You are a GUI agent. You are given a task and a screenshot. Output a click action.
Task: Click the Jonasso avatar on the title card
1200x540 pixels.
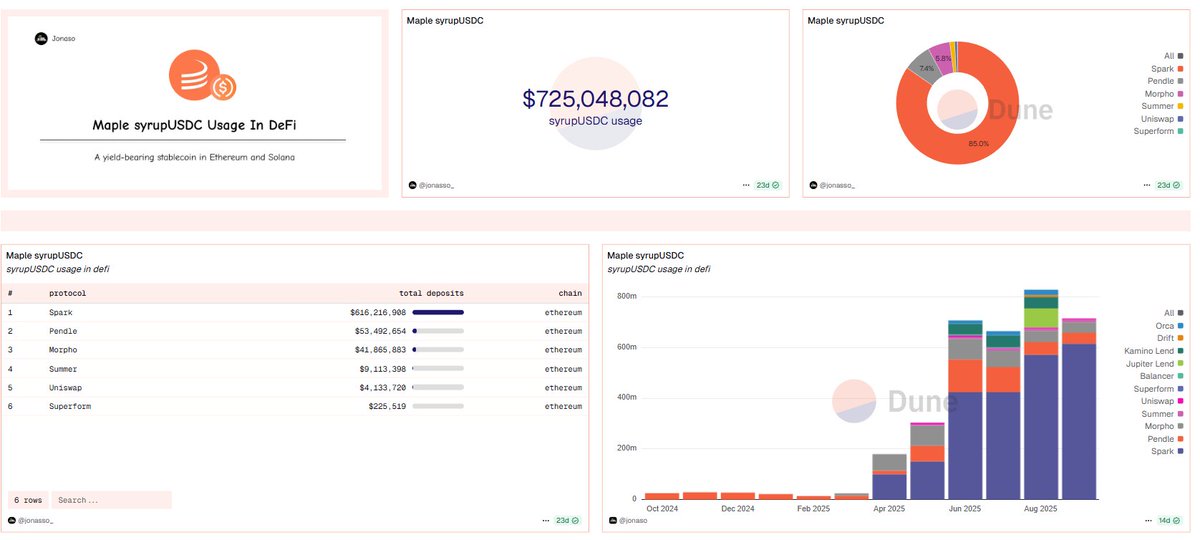pyautogui.click(x=41, y=39)
